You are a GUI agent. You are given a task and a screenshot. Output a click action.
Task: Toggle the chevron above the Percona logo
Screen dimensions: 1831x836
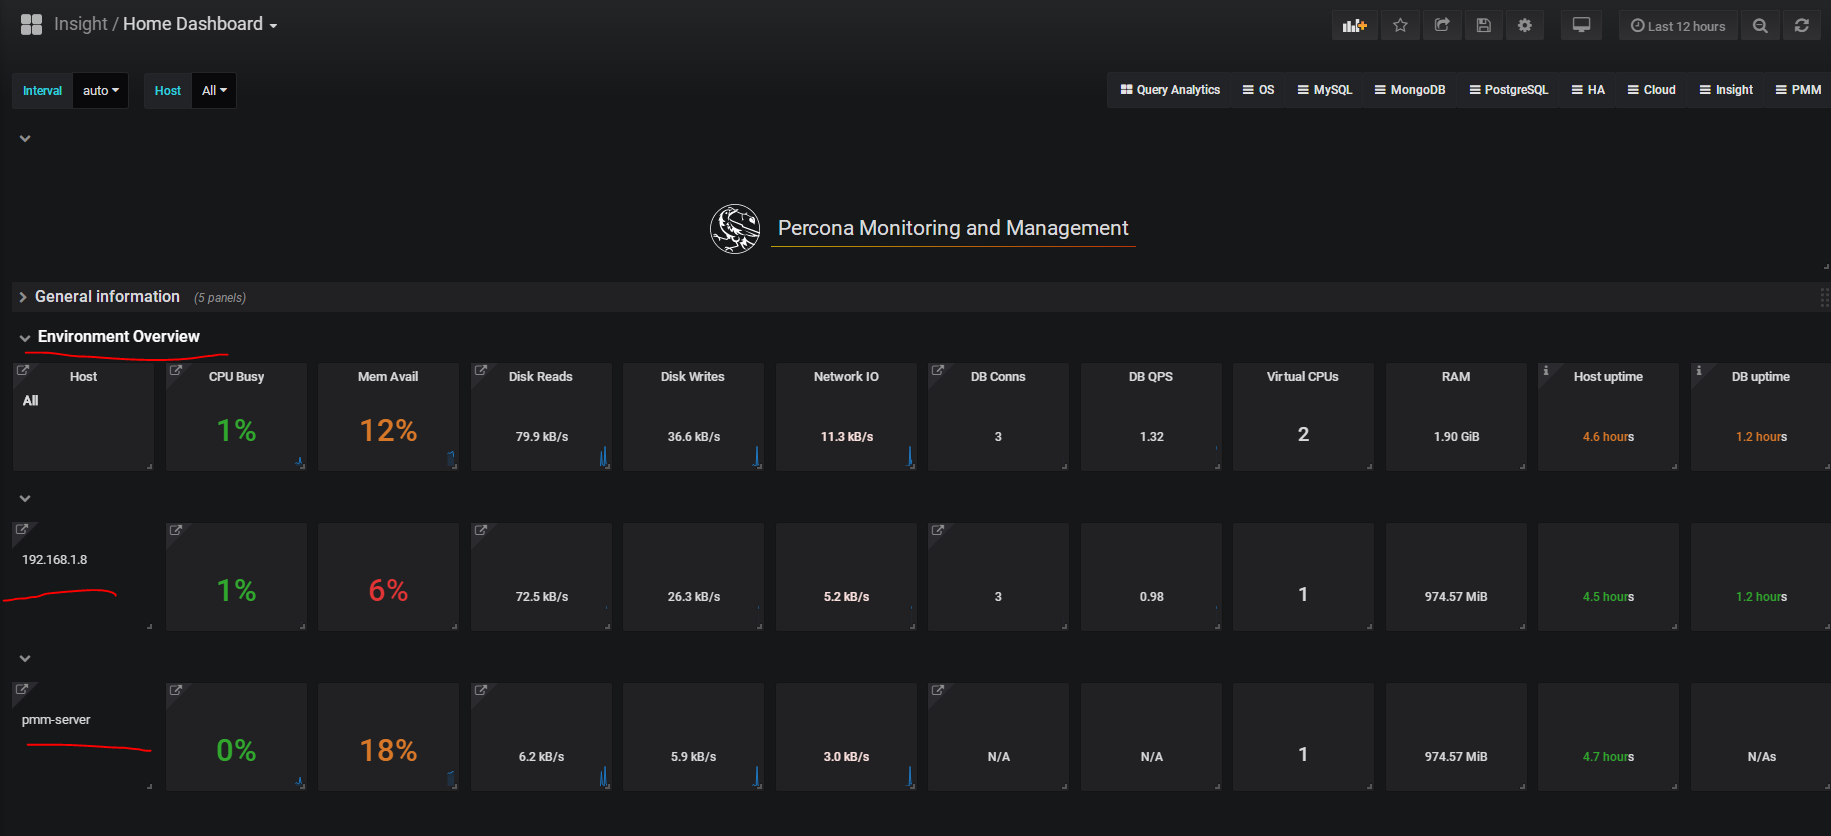[25, 139]
